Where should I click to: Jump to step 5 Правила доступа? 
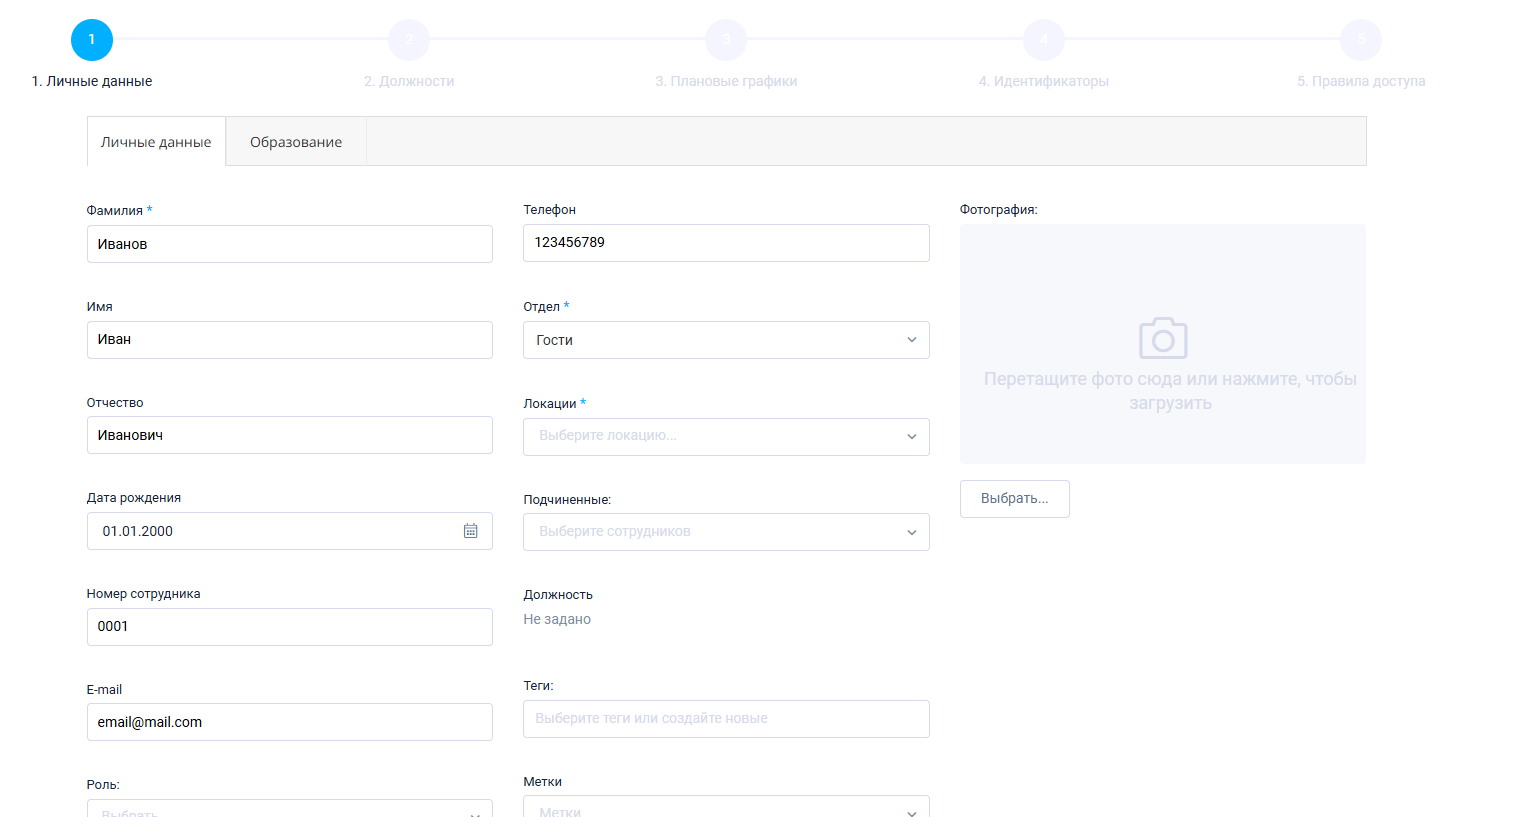(1360, 40)
